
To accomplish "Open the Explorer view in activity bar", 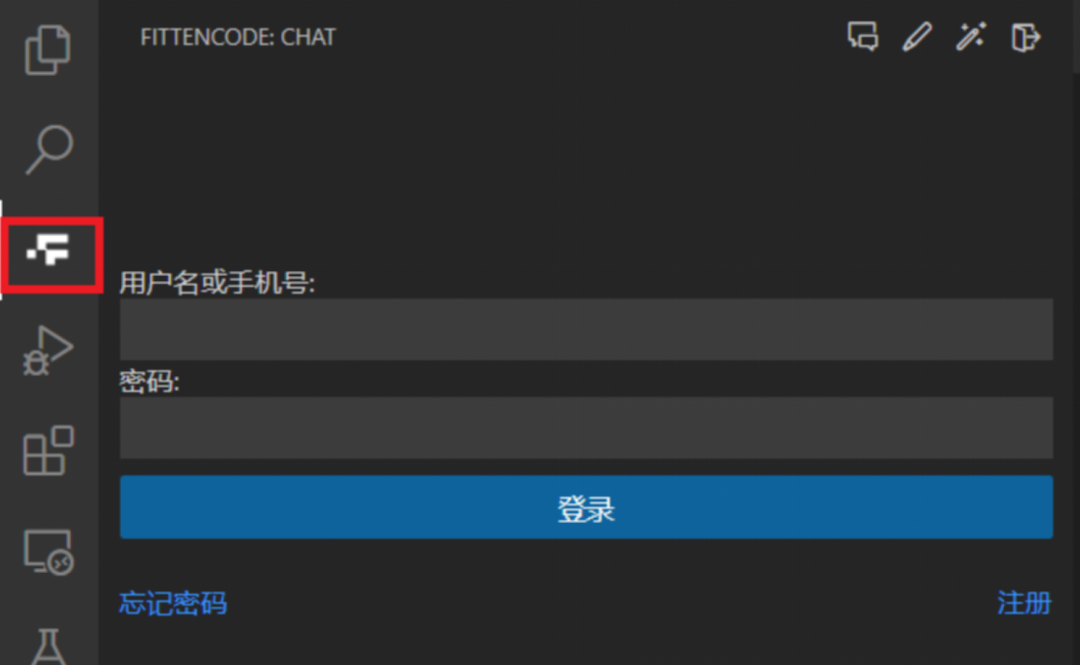I will pyautogui.click(x=48, y=50).
